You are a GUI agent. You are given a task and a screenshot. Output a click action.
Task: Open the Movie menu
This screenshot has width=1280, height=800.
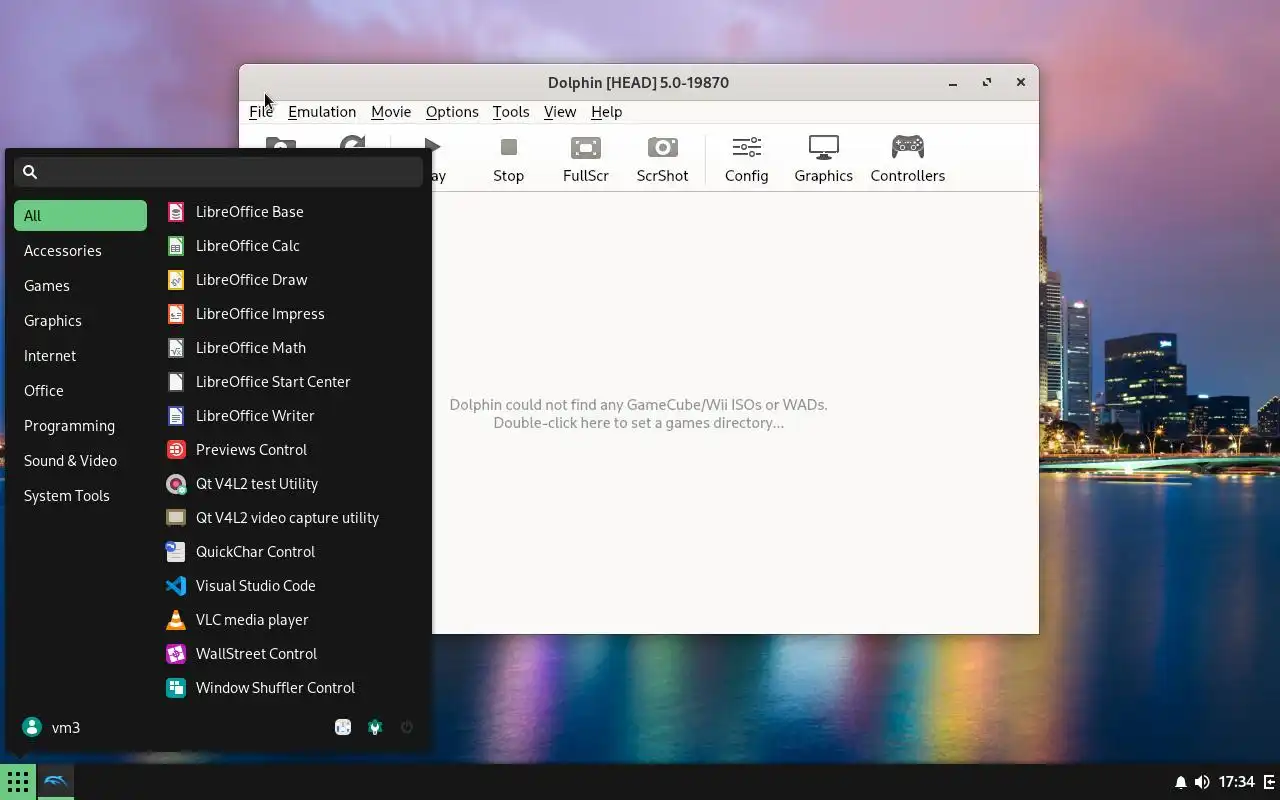(x=391, y=112)
